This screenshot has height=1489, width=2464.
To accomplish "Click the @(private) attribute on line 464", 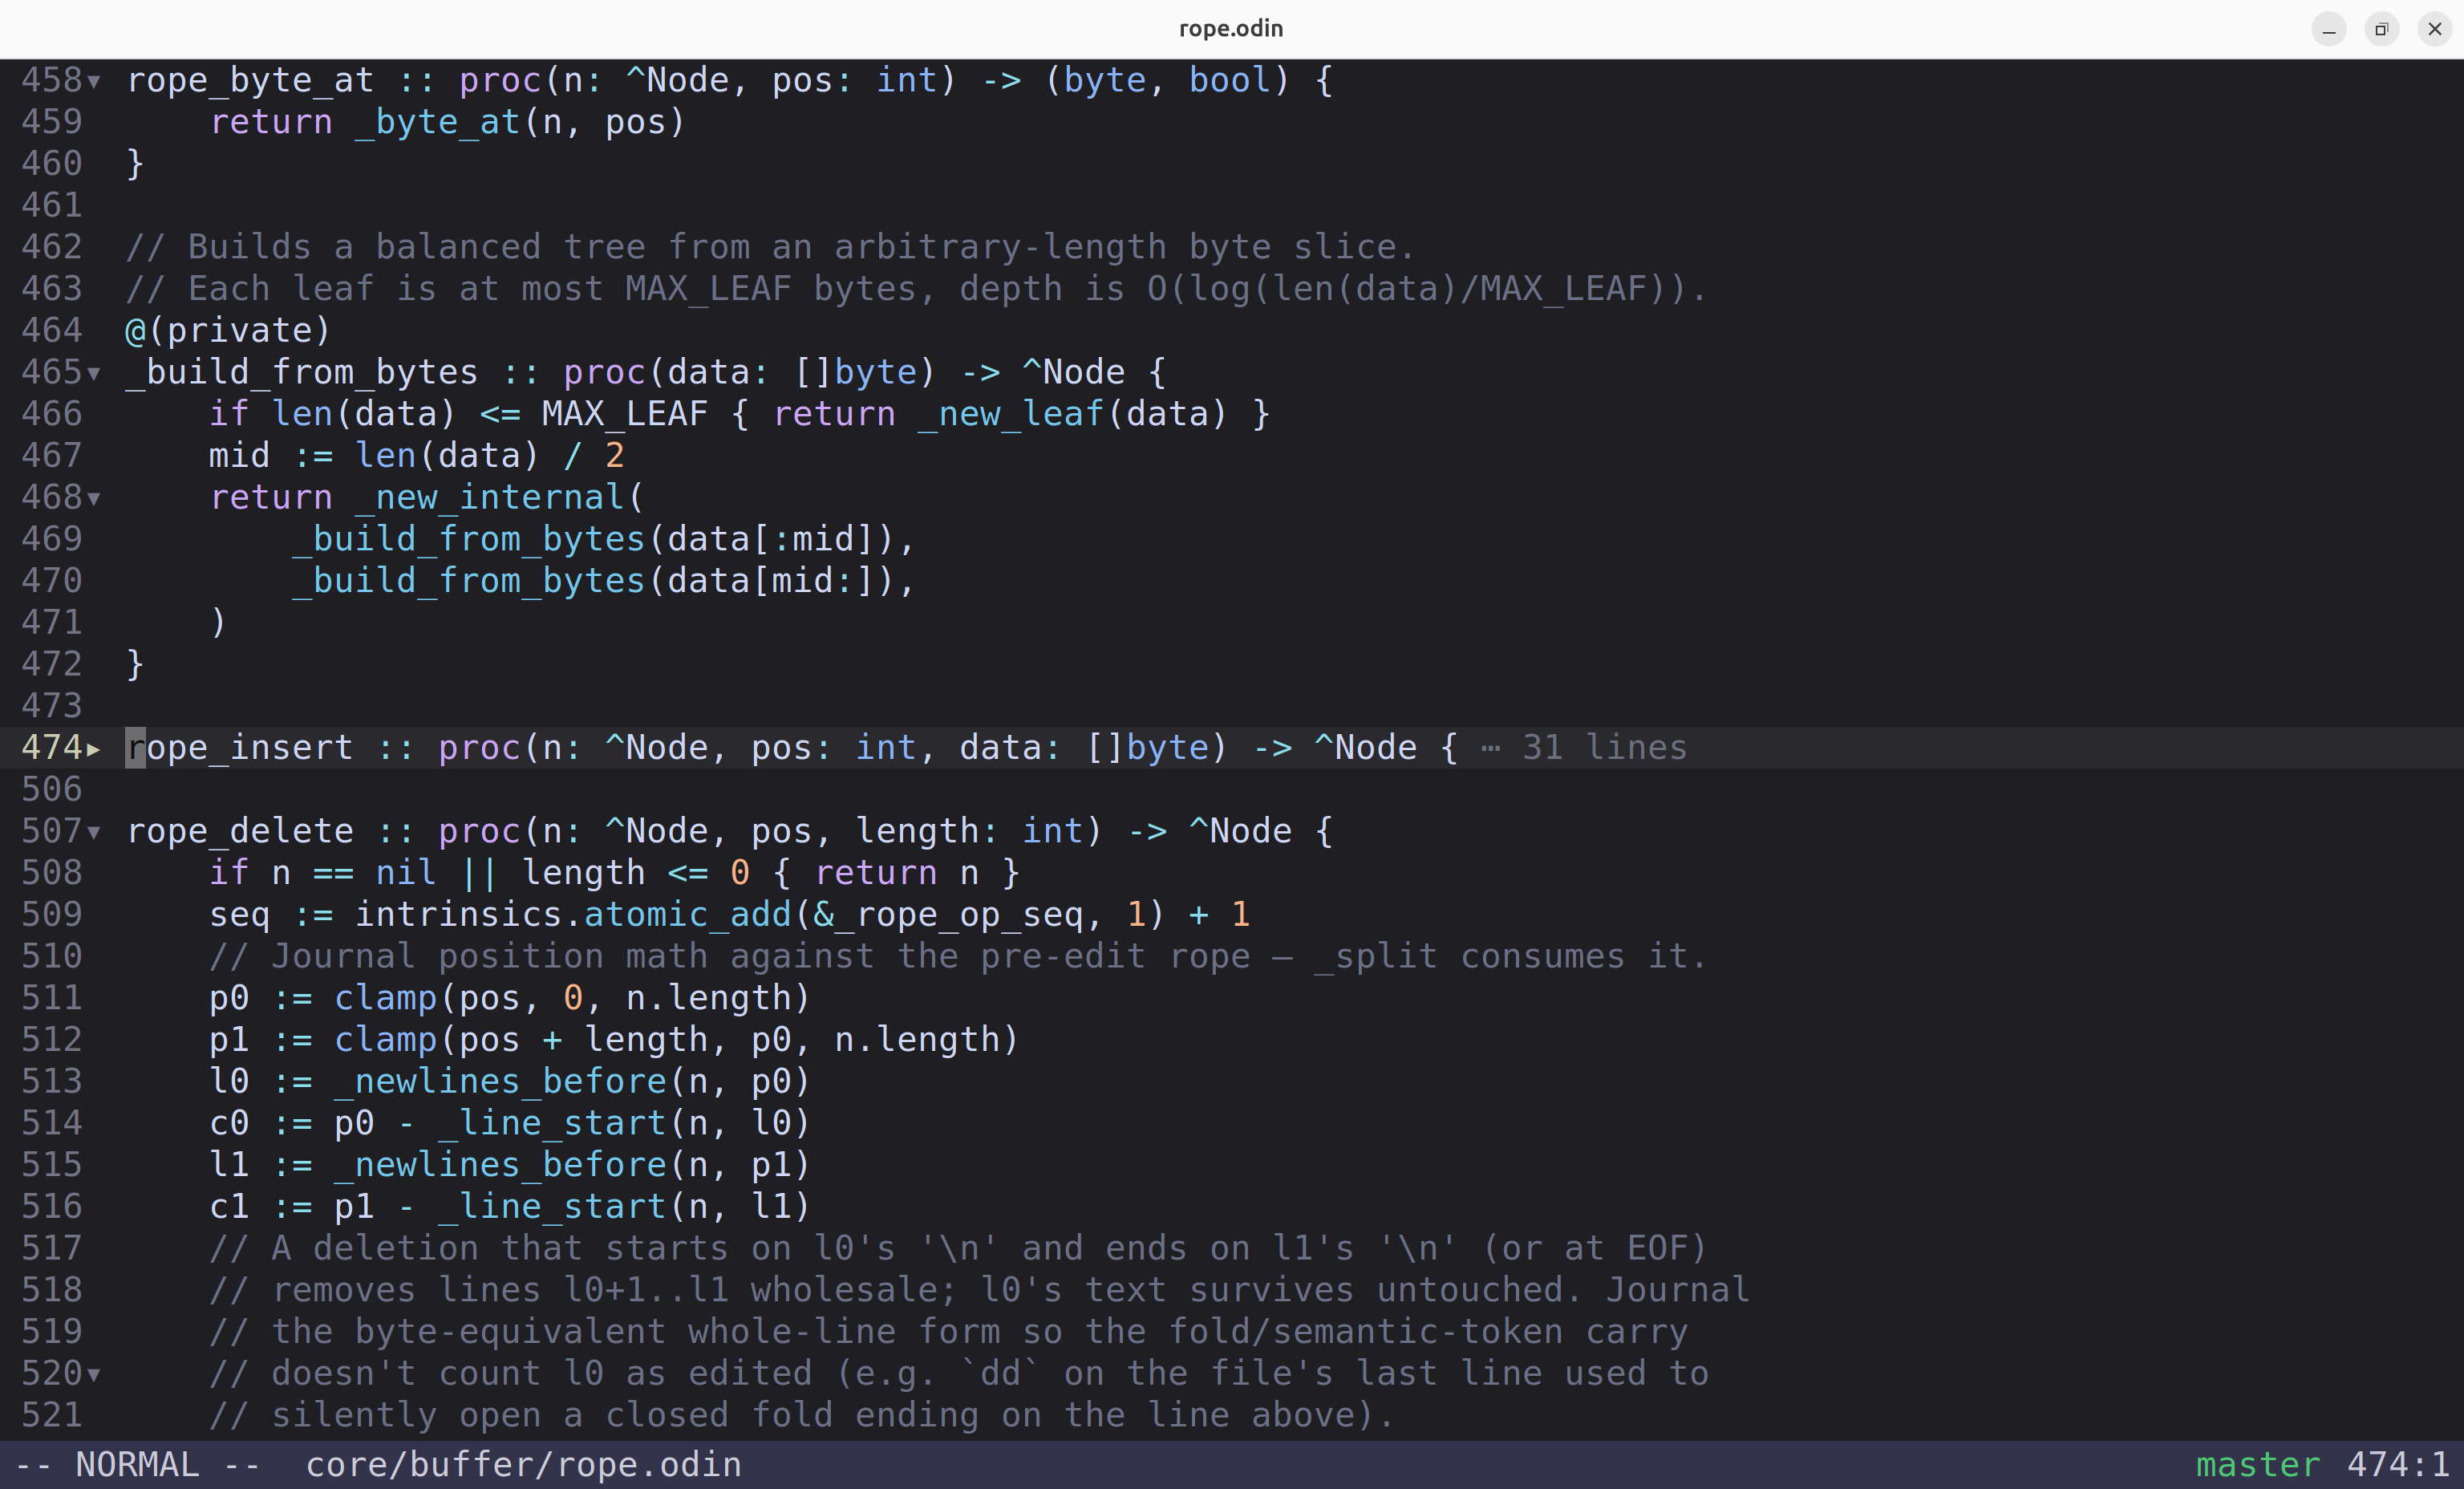I will pyautogui.click(x=228, y=330).
